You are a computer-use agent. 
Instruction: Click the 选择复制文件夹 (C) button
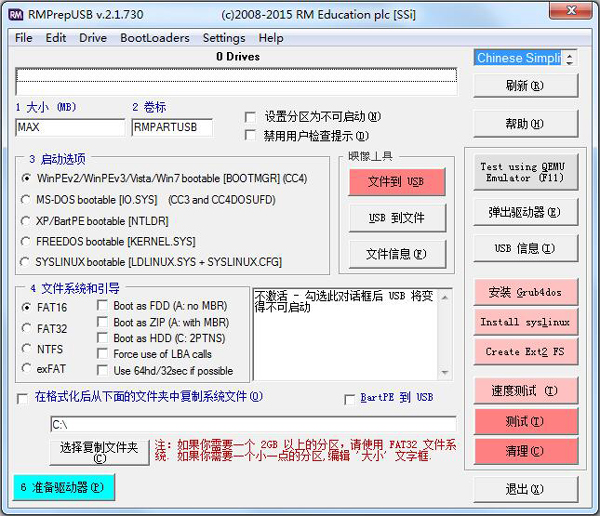pyautogui.click(x=99, y=452)
